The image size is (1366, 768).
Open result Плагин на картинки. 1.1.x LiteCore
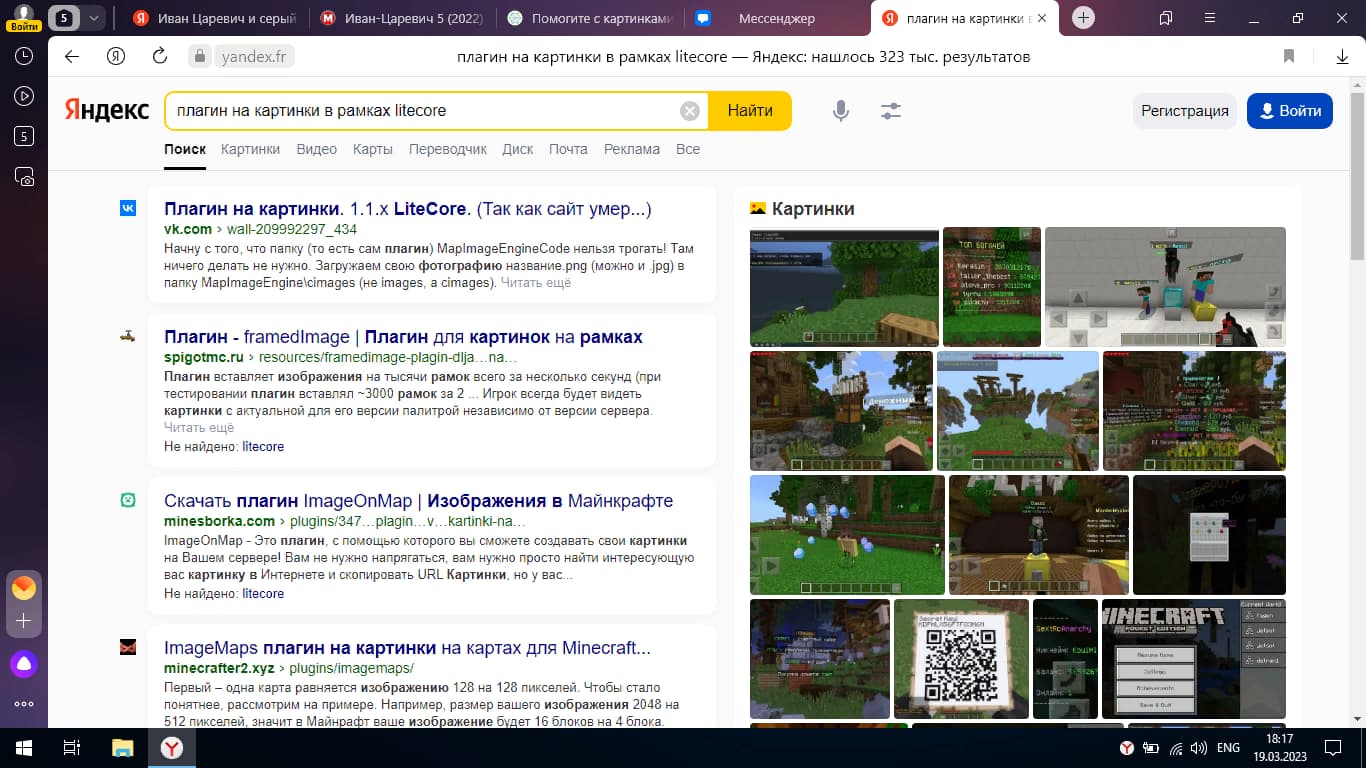pos(408,209)
